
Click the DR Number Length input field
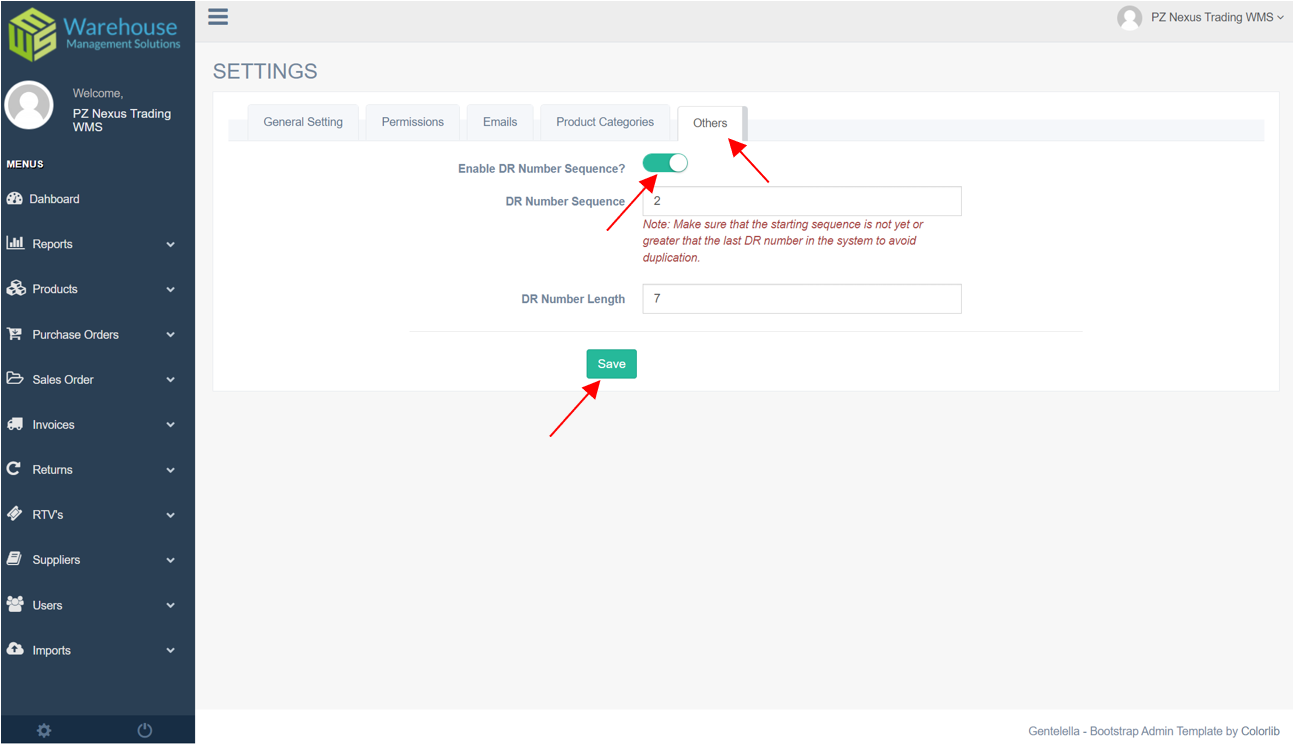(x=800, y=298)
